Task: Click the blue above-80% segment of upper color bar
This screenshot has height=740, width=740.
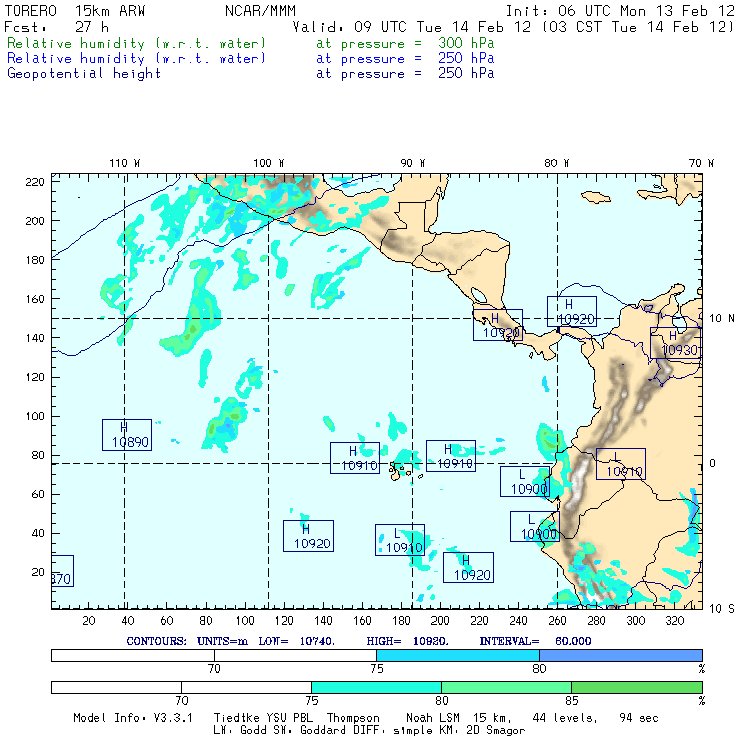Action: pos(621,655)
